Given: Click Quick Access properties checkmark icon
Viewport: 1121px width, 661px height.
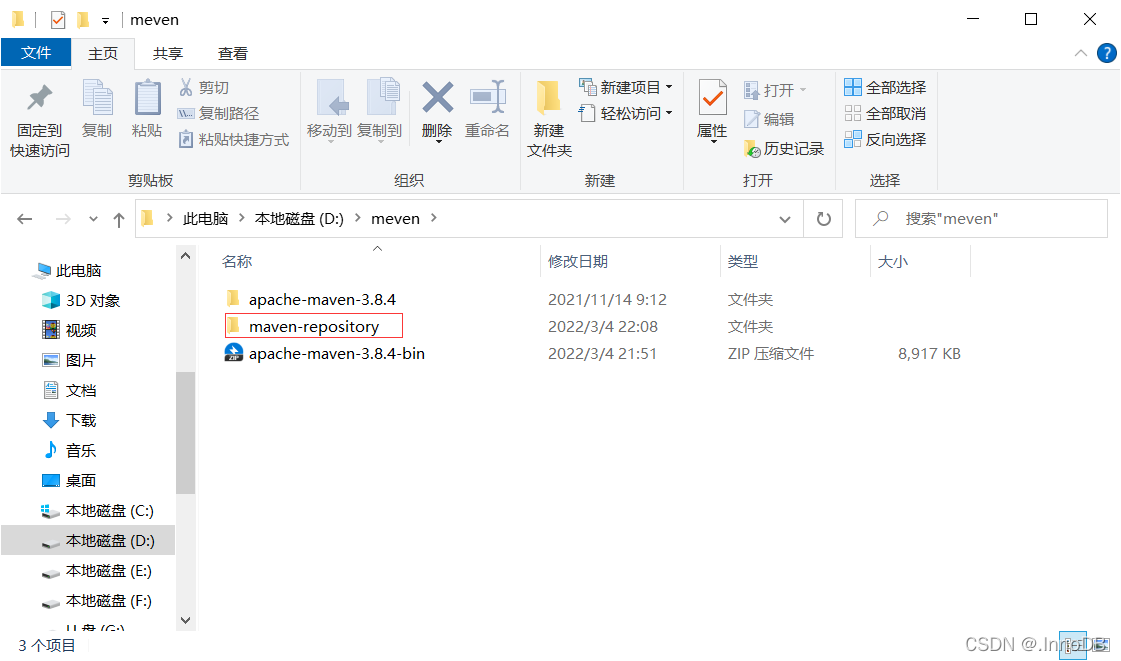Looking at the screenshot, I should pos(58,20).
